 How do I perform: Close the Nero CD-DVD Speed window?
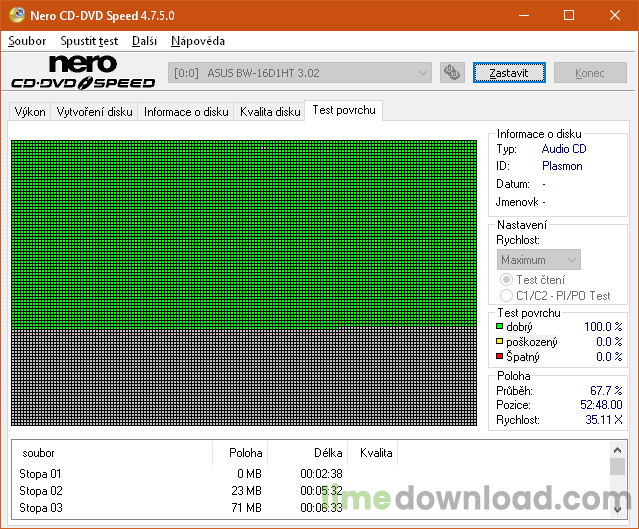615,15
